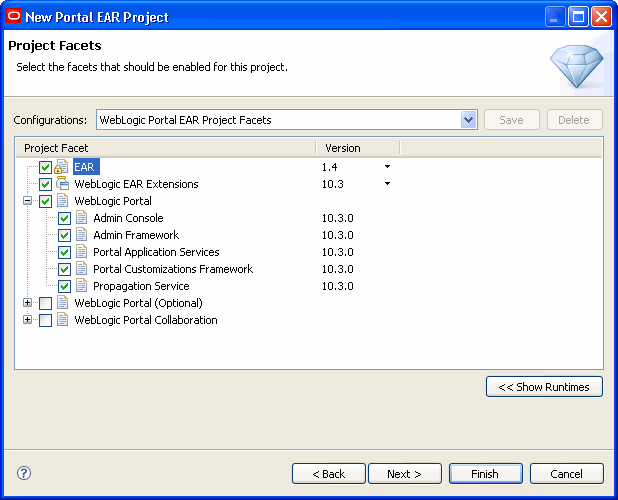This screenshot has height=500, width=618.
Task: Uncheck the EAR facet checkbox
Action: click(45, 167)
